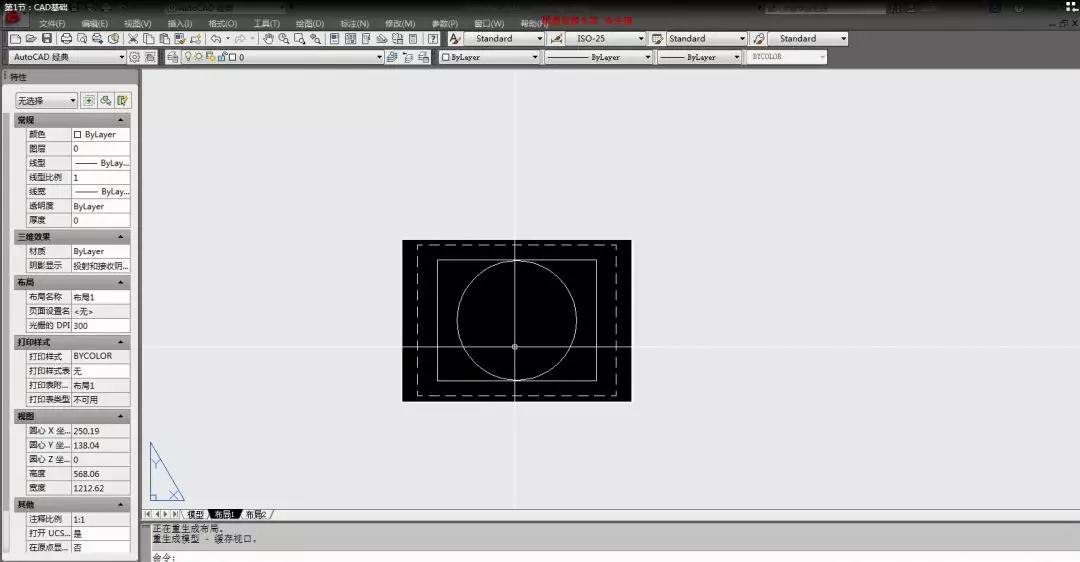
Task: Open the Plot Preview icon
Action: tap(82, 39)
